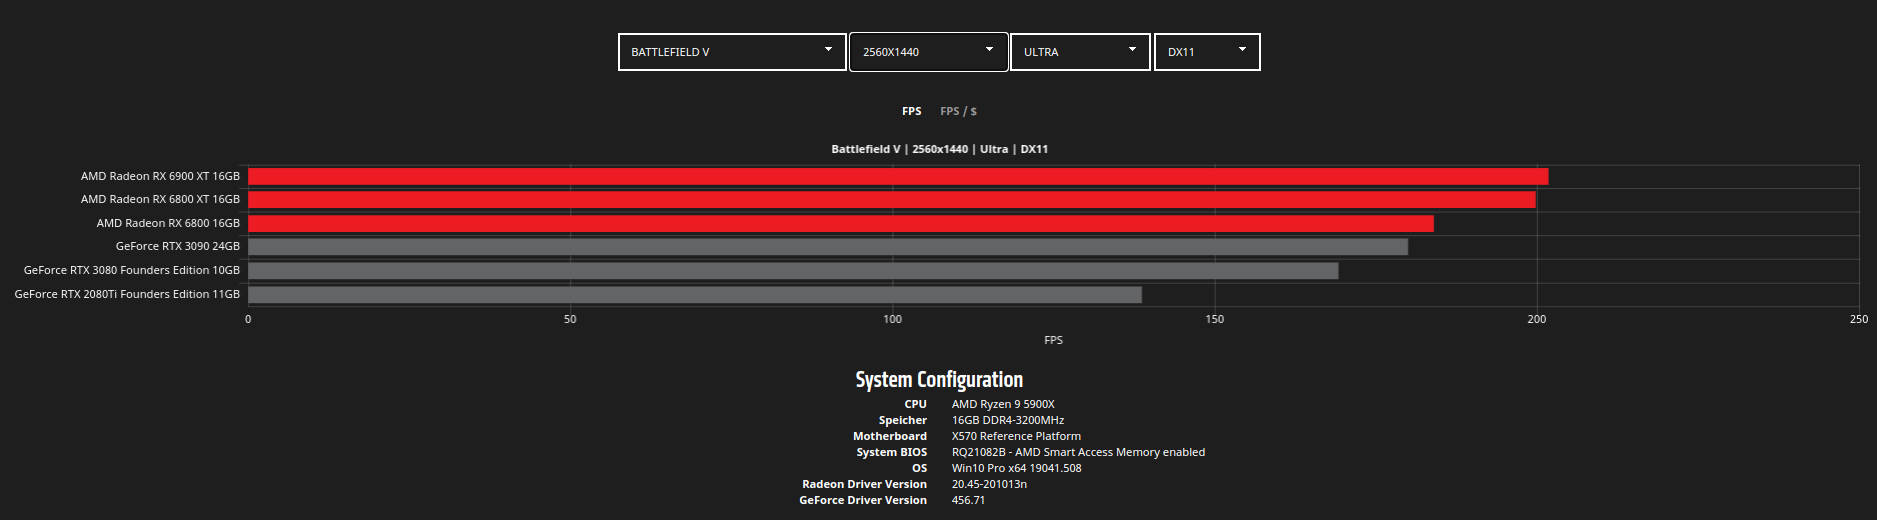Viewport: 1877px width, 520px height.
Task: Click the 250 axis tick label
Action: (1858, 319)
